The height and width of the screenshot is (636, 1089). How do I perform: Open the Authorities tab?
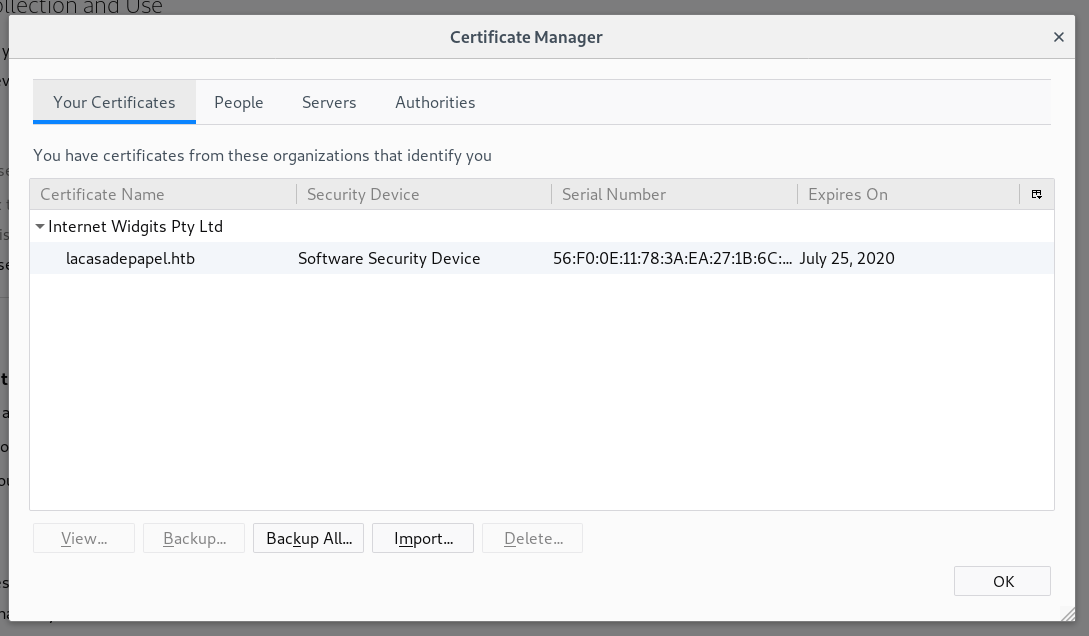pyautogui.click(x=435, y=102)
